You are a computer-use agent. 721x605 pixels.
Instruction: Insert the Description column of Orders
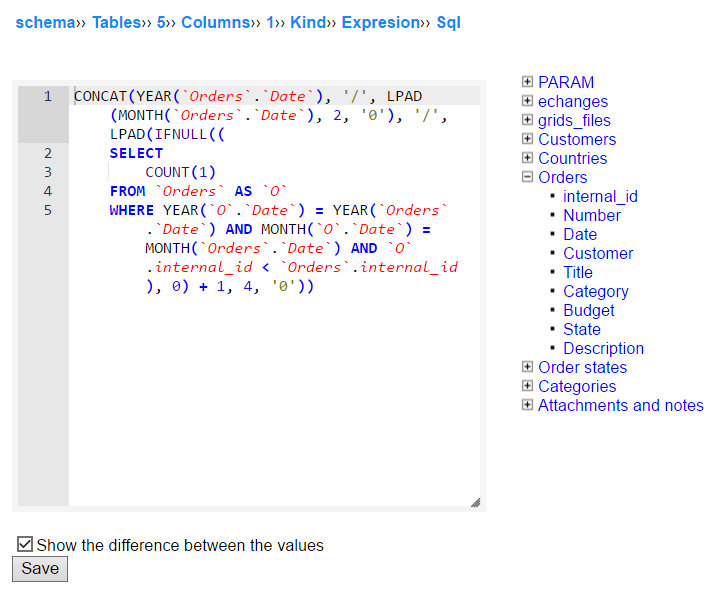(x=604, y=348)
